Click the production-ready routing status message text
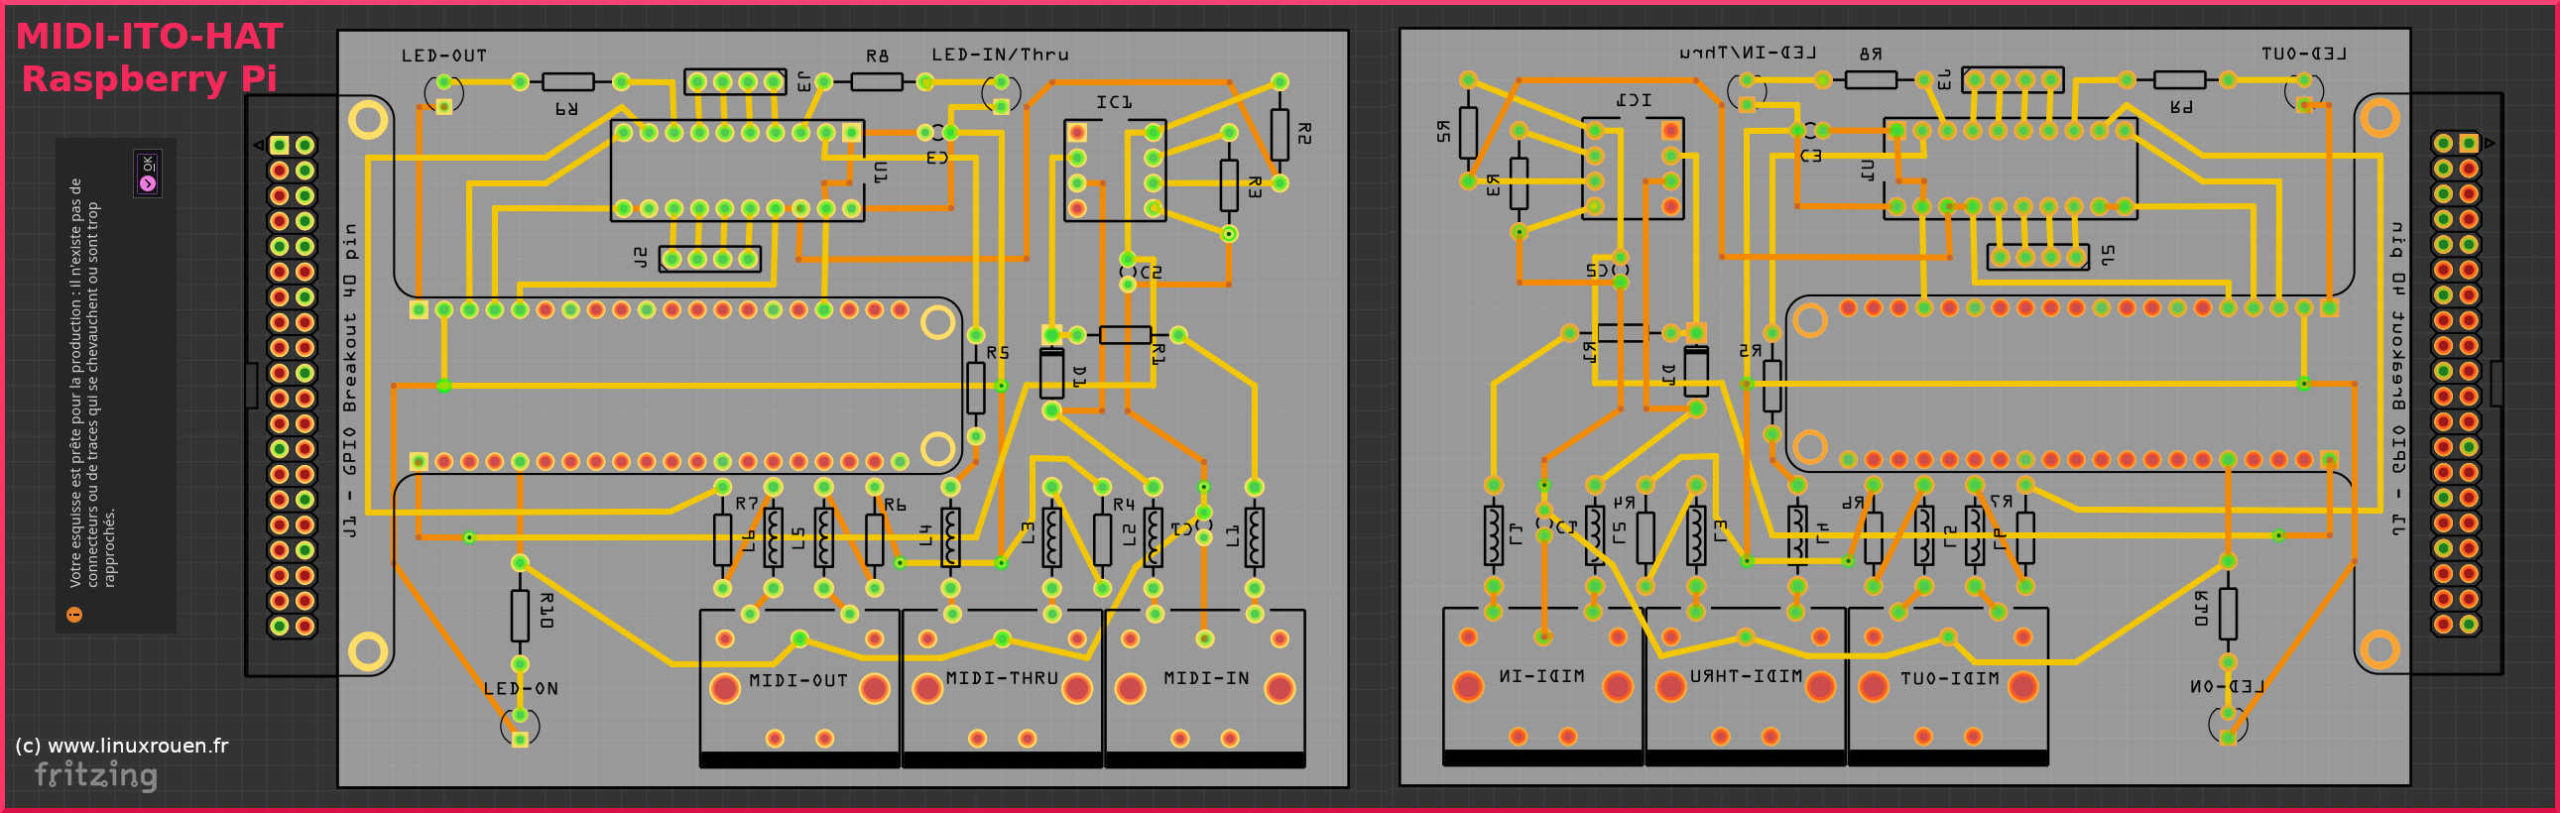 (93, 383)
